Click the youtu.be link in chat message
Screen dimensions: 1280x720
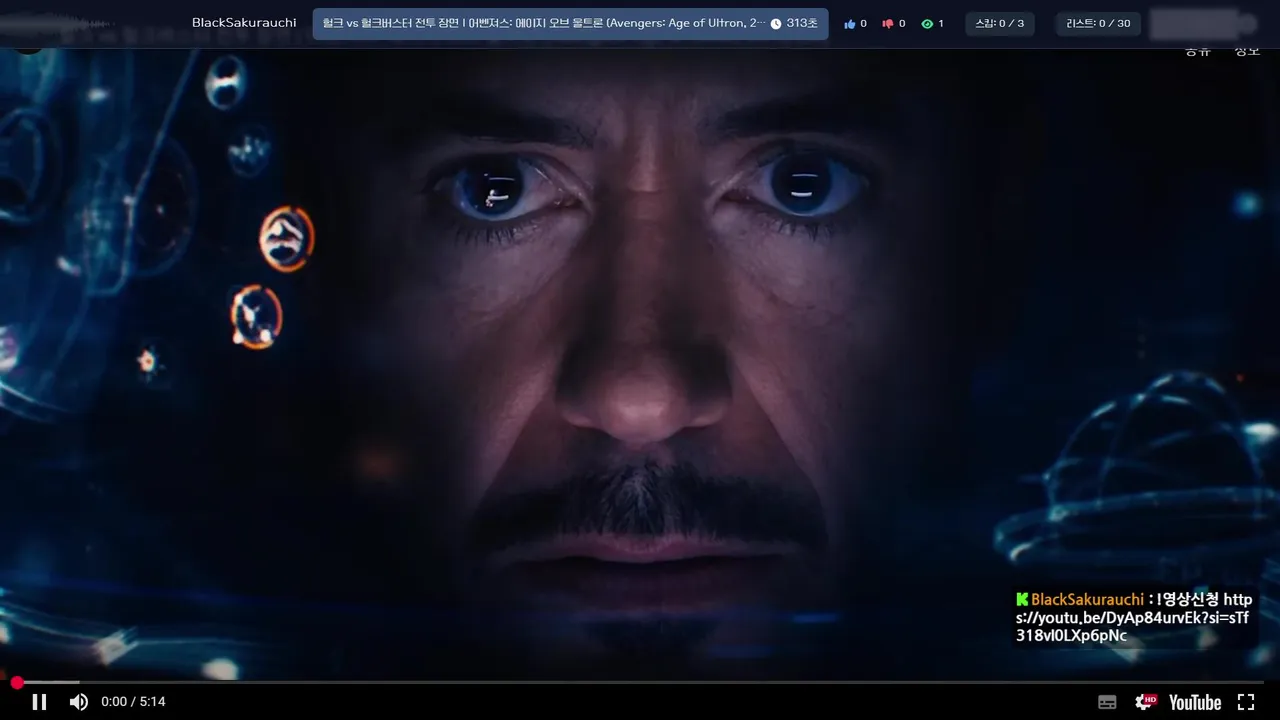pyautogui.click(x=1133, y=617)
